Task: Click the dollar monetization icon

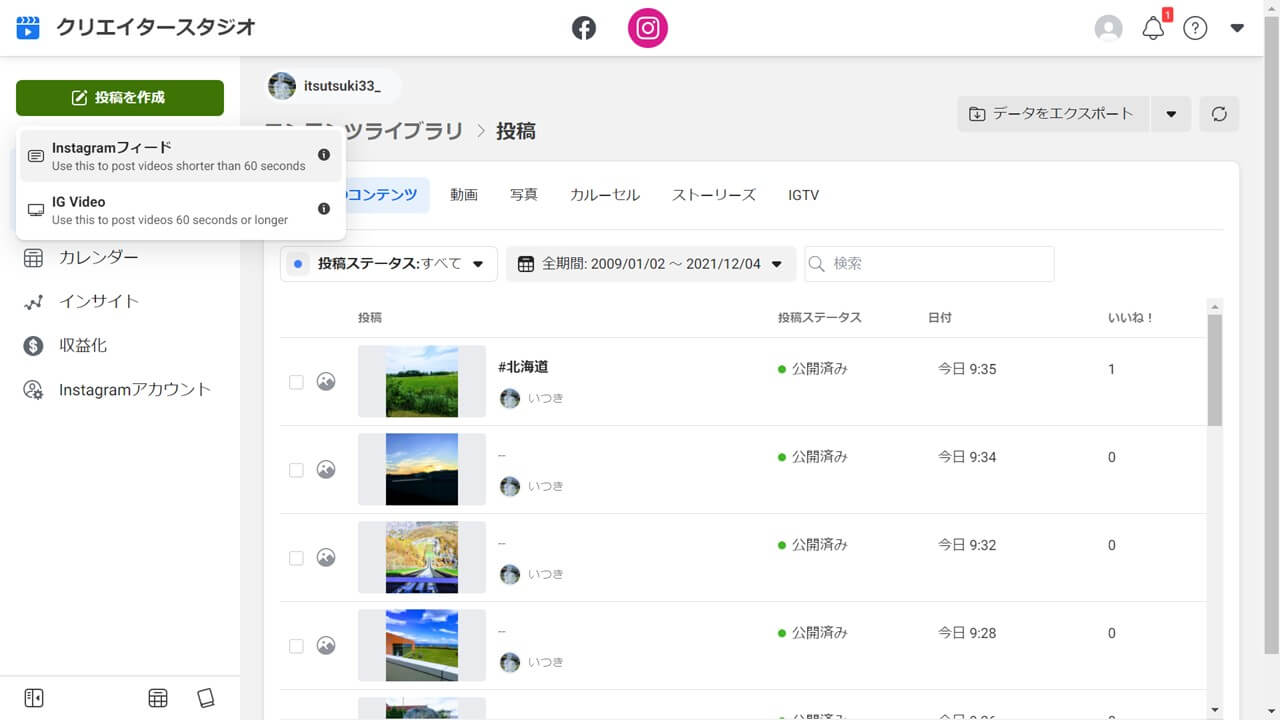Action: [x=33, y=345]
